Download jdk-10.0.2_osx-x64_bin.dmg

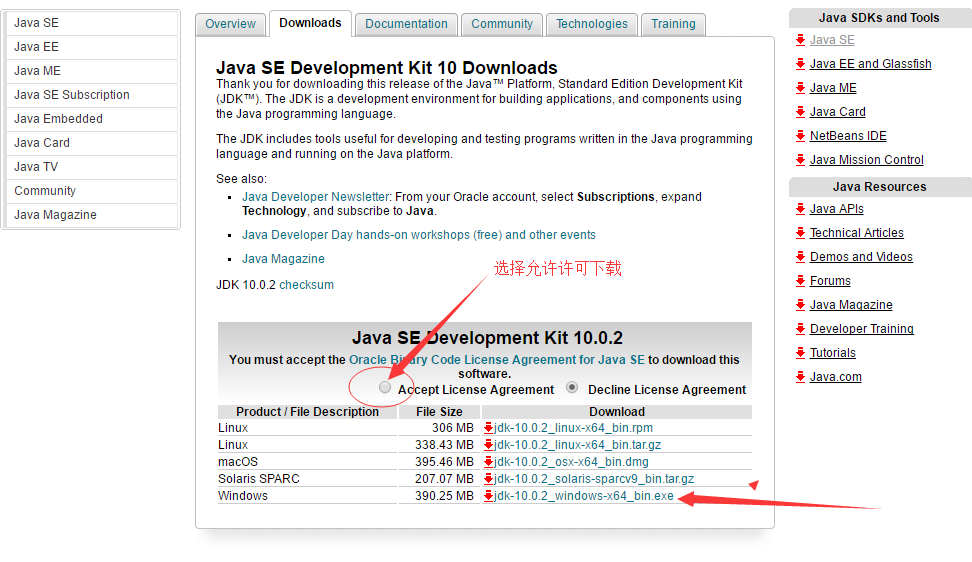tap(571, 462)
